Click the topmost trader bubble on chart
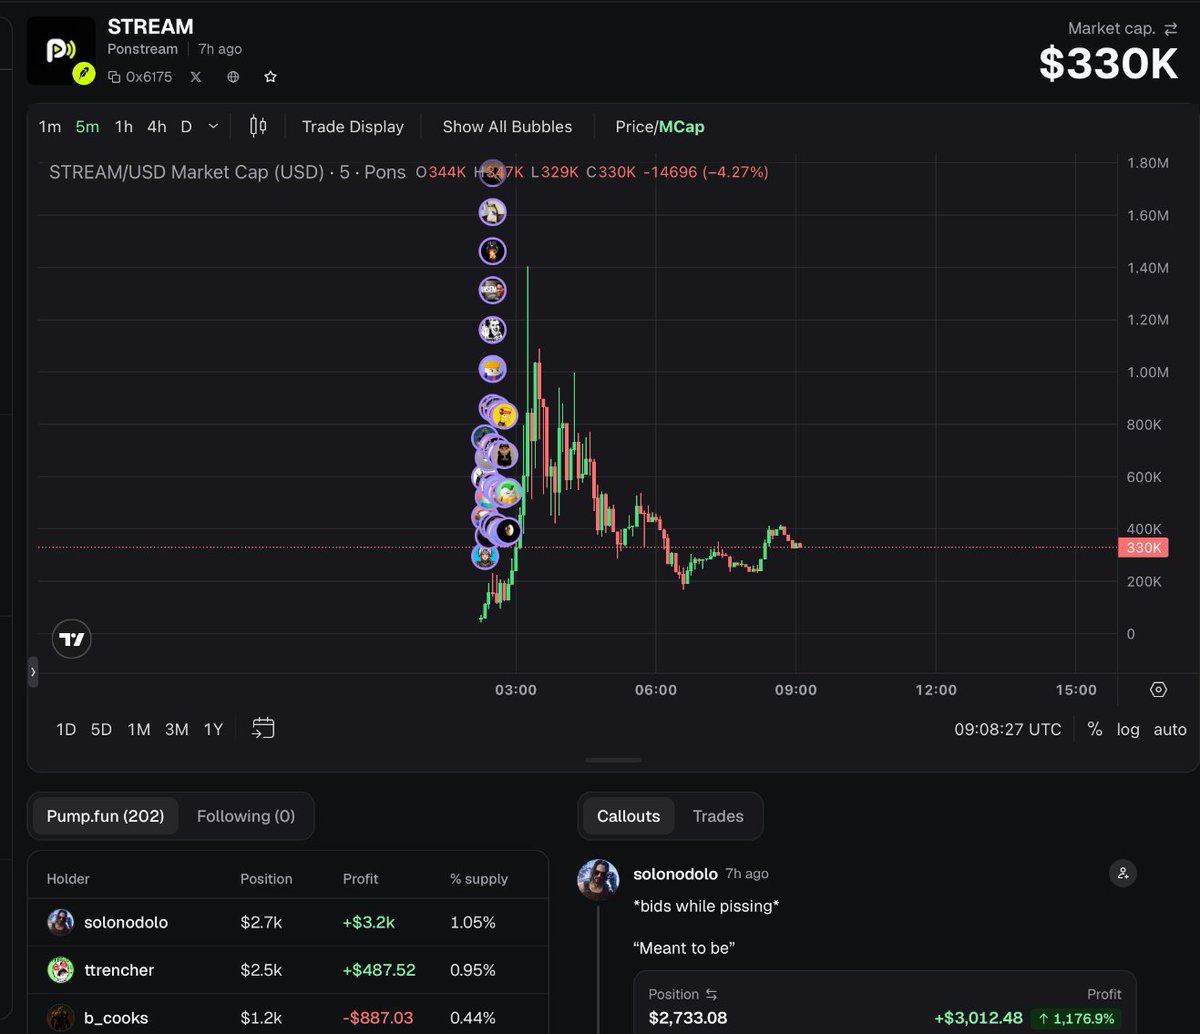This screenshot has height=1034, width=1200. [492, 172]
